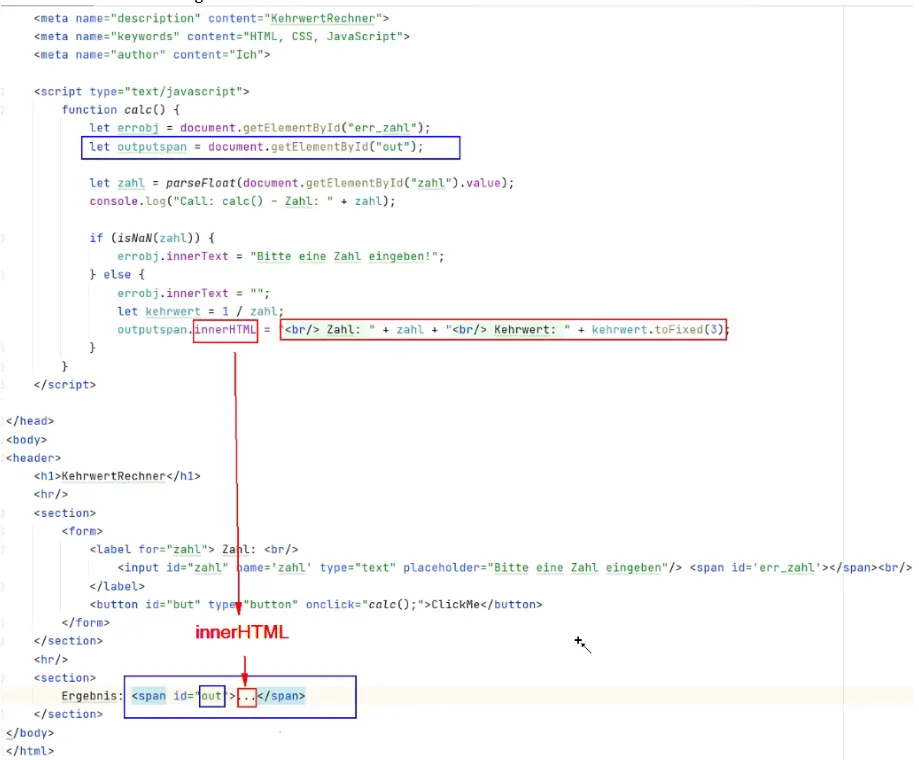Click the opening <form> tag
Viewport: 919px width, 760px height.
(82, 531)
